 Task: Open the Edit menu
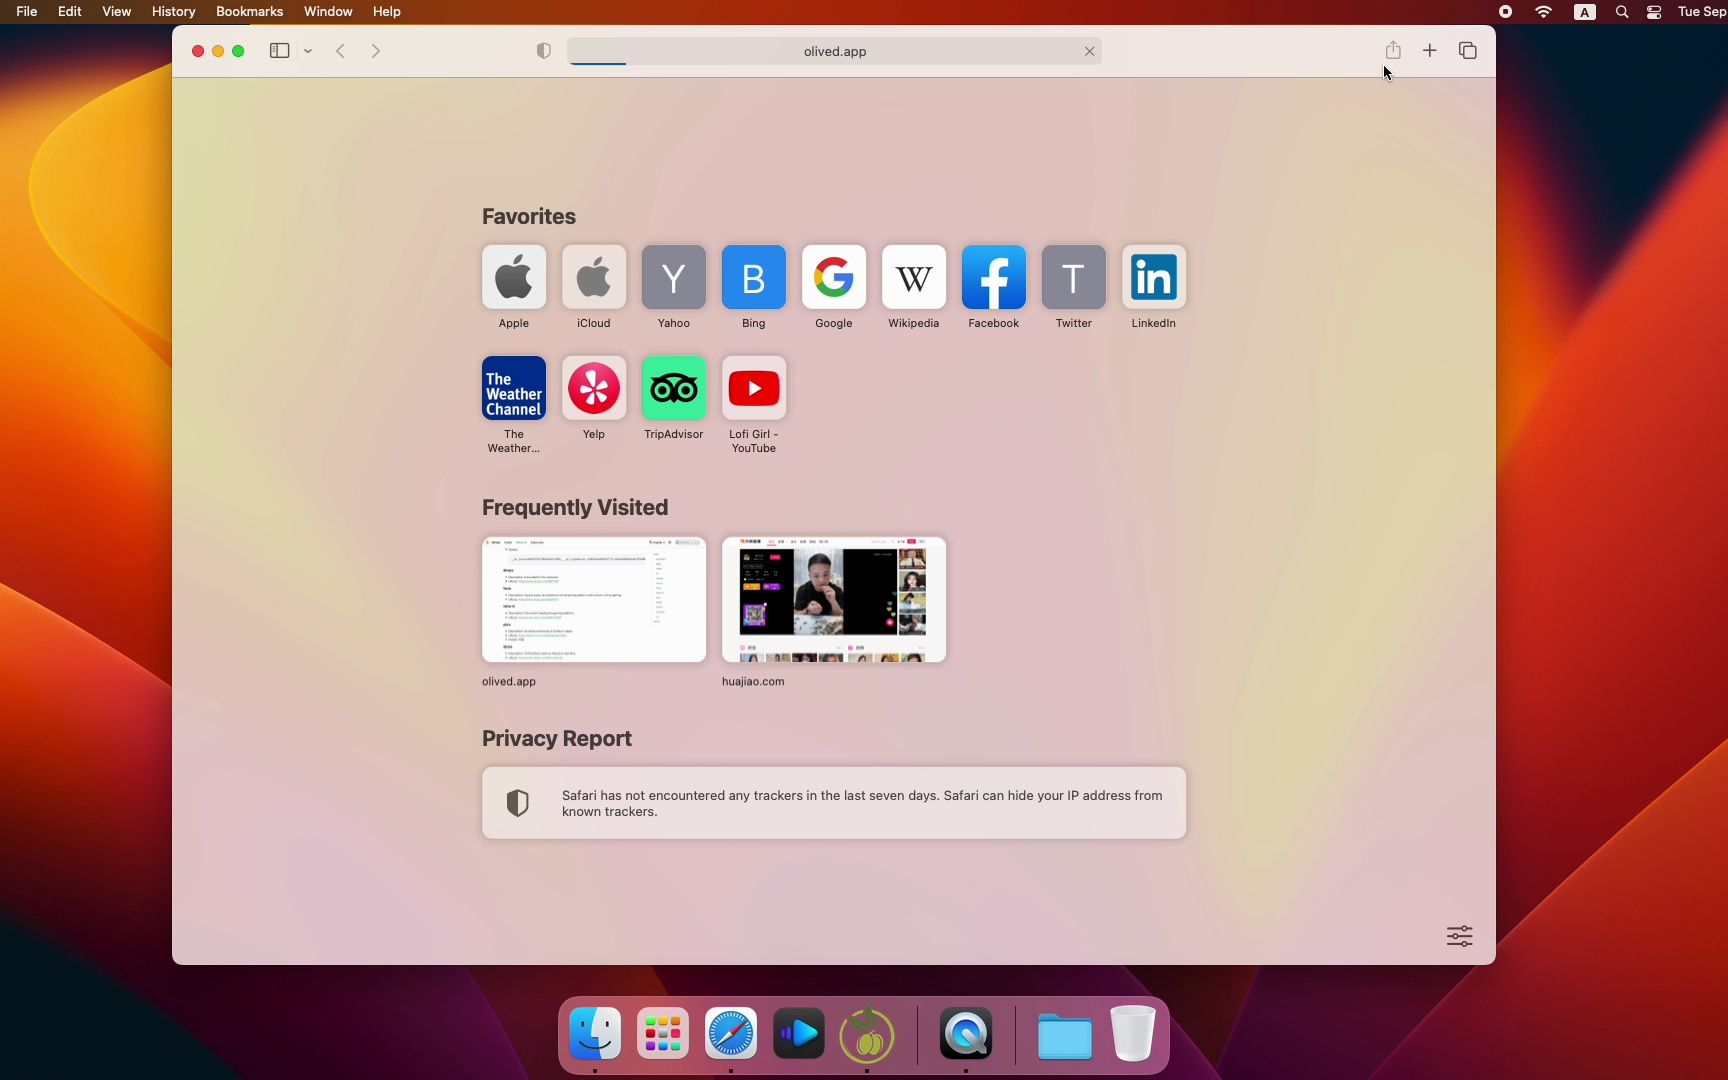pos(70,12)
